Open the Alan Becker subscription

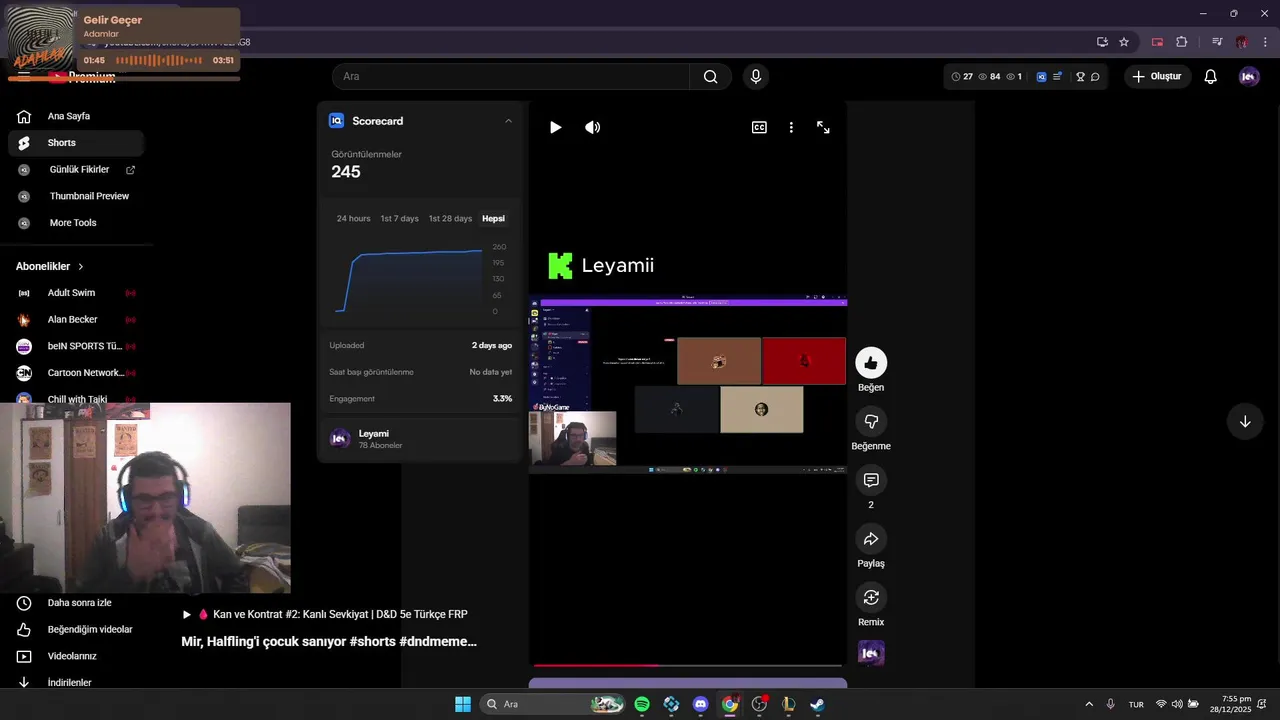pyautogui.click(x=76, y=320)
